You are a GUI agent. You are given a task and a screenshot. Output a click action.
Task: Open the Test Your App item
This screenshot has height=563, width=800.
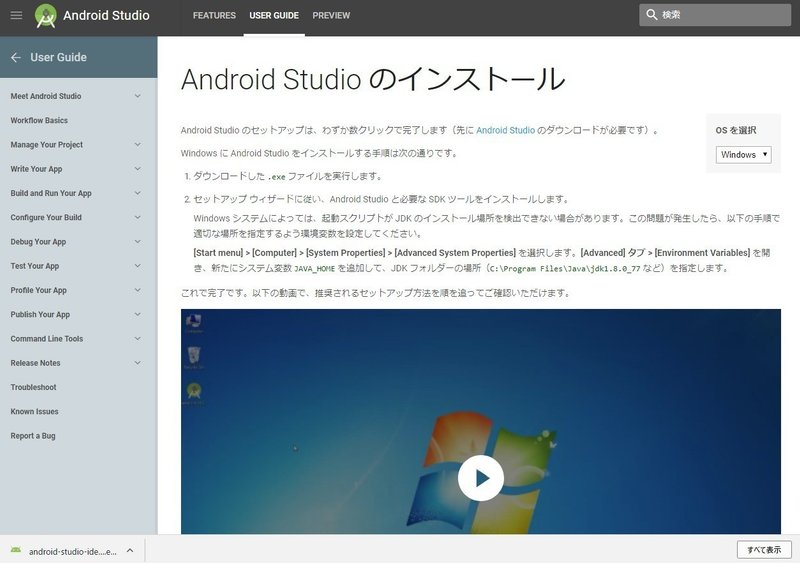(x=35, y=266)
